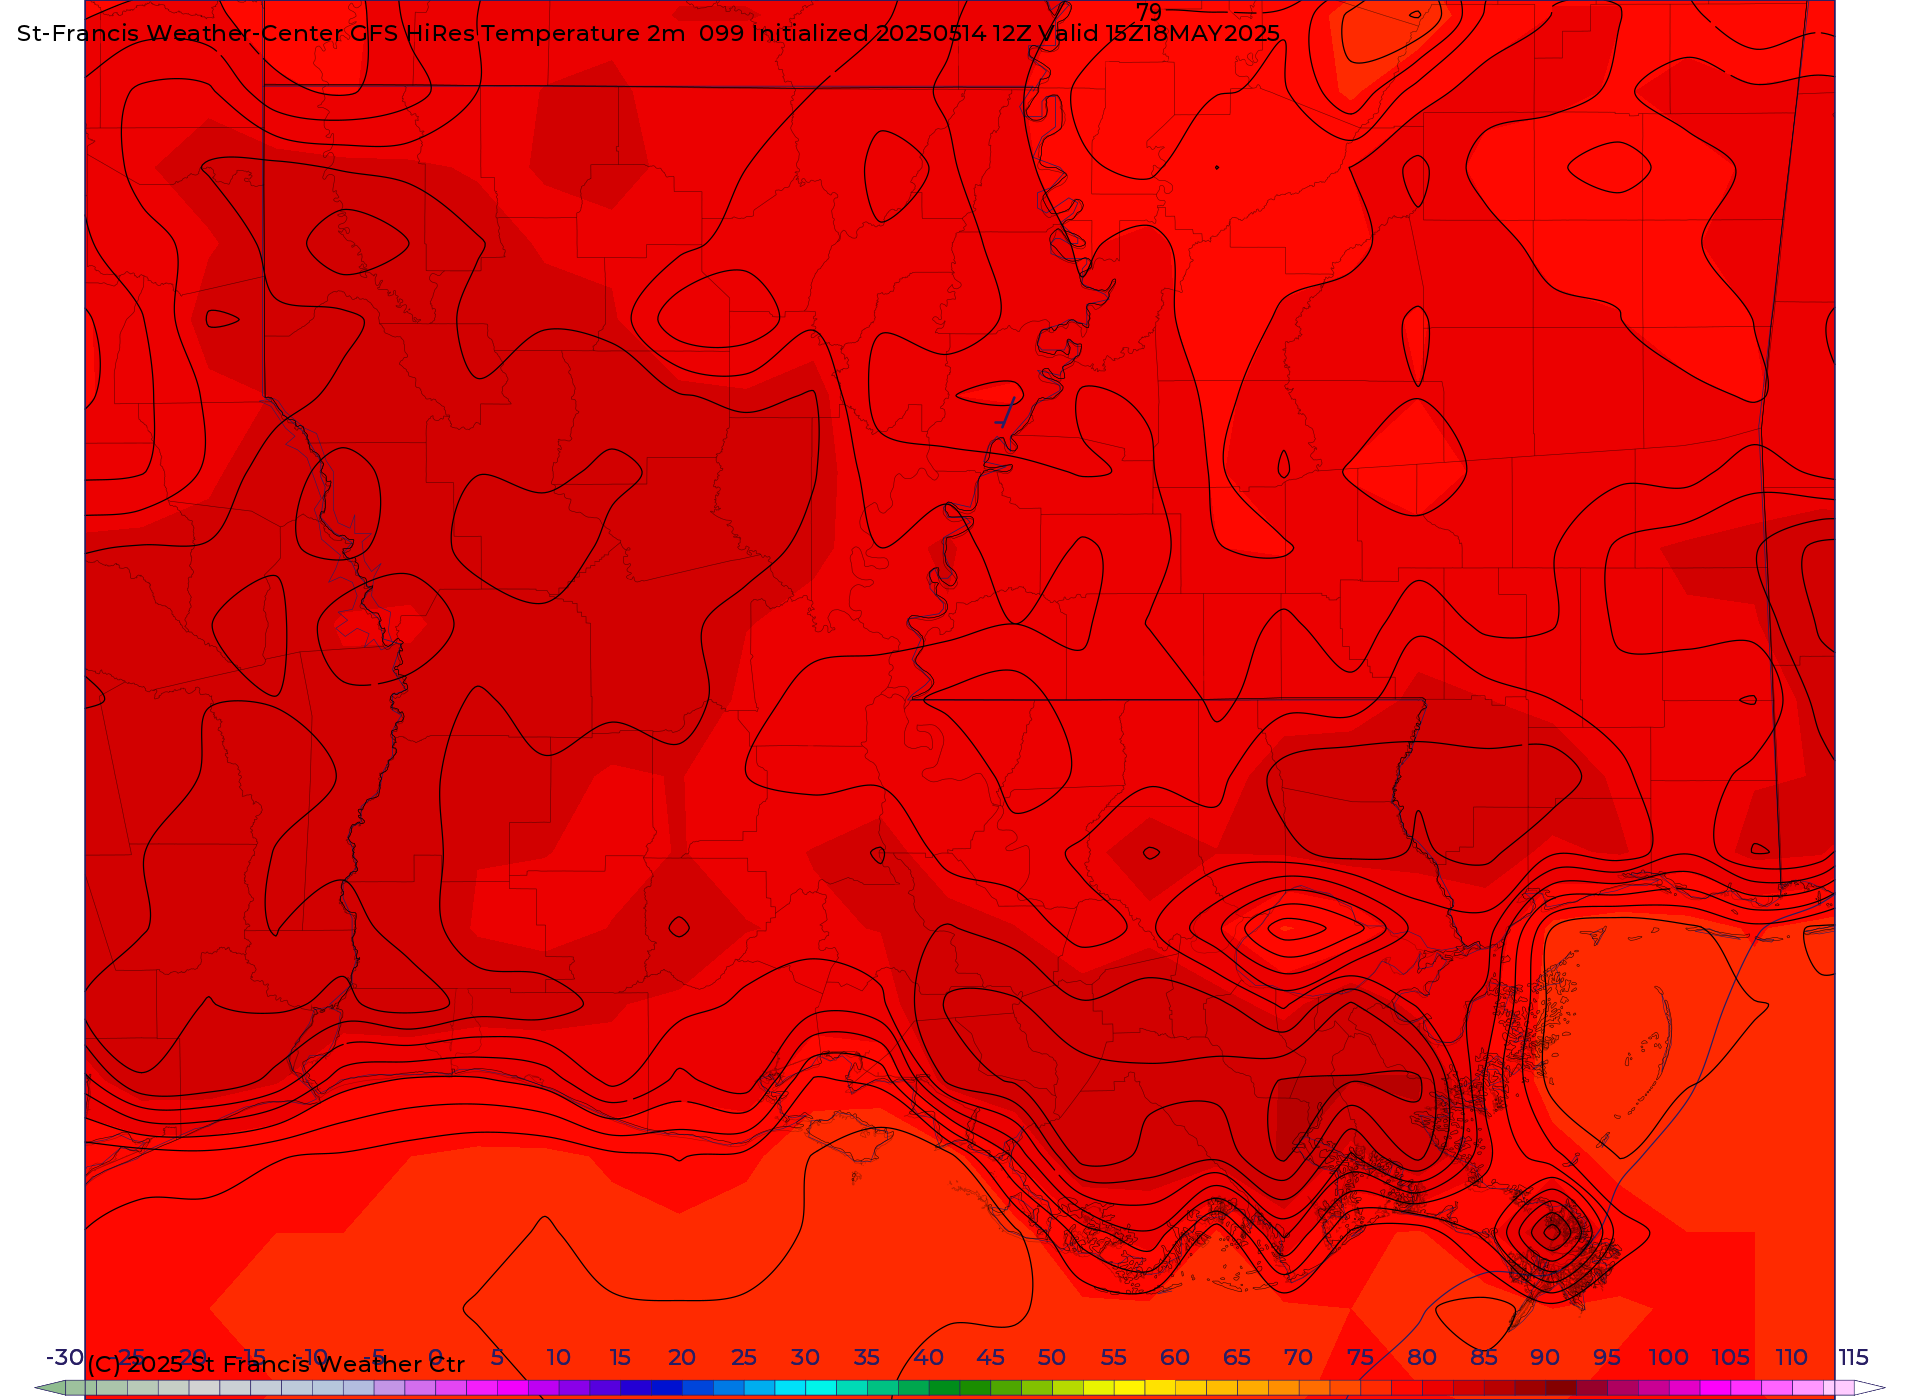Click the '65' colorbar scale label

coord(1237,1357)
